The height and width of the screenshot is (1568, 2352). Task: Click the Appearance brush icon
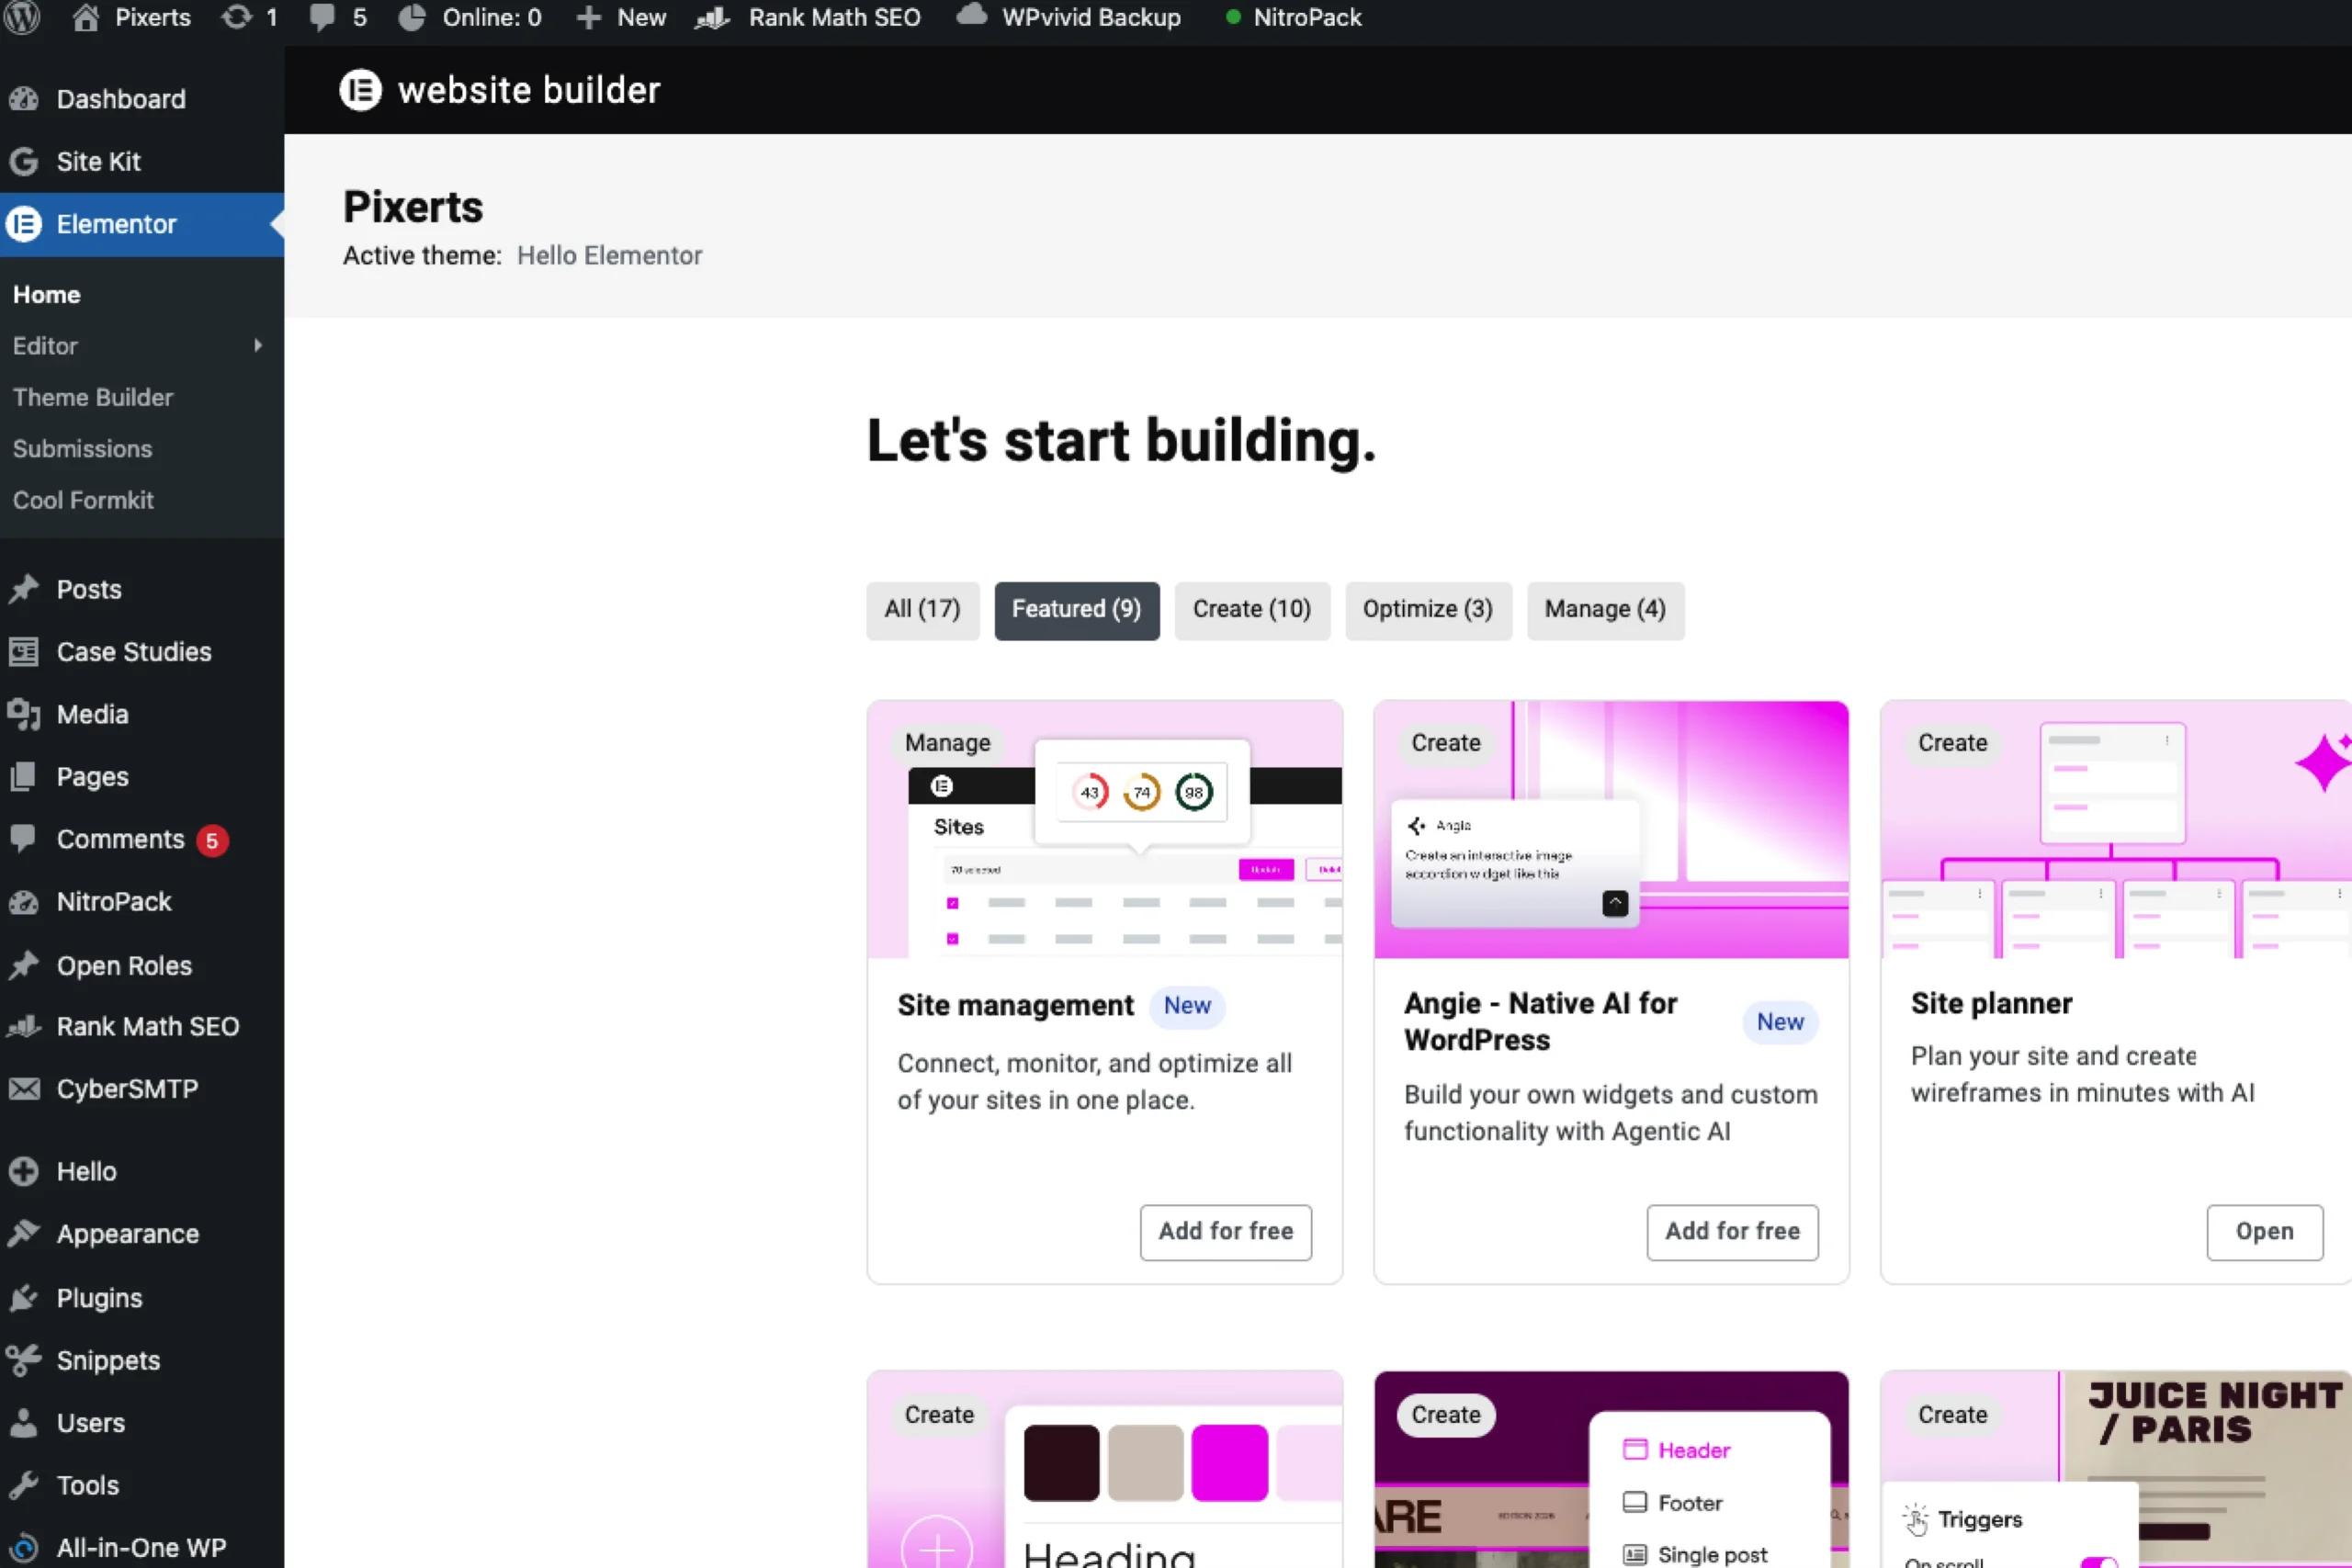click(x=24, y=1234)
